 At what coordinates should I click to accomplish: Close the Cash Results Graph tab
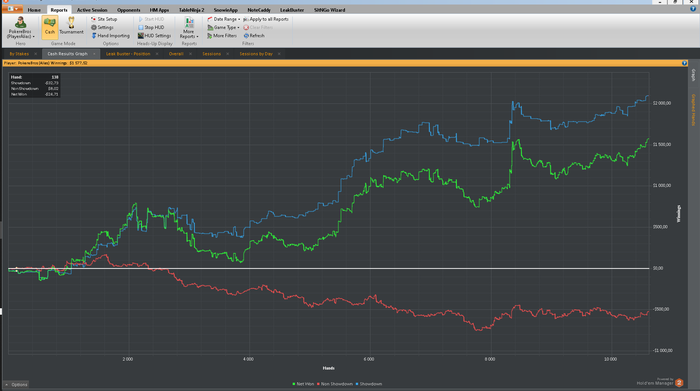point(94,54)
